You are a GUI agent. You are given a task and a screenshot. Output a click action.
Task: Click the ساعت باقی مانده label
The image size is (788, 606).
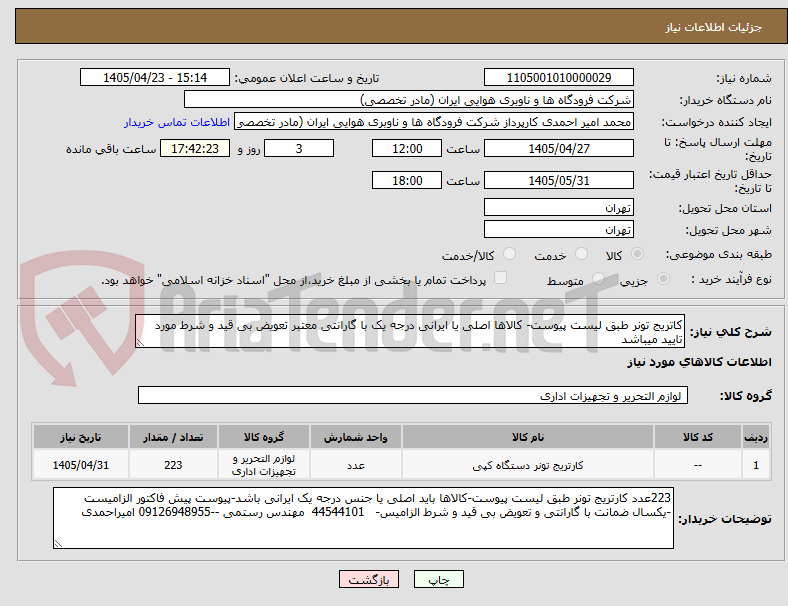click(x=111, y=149)
